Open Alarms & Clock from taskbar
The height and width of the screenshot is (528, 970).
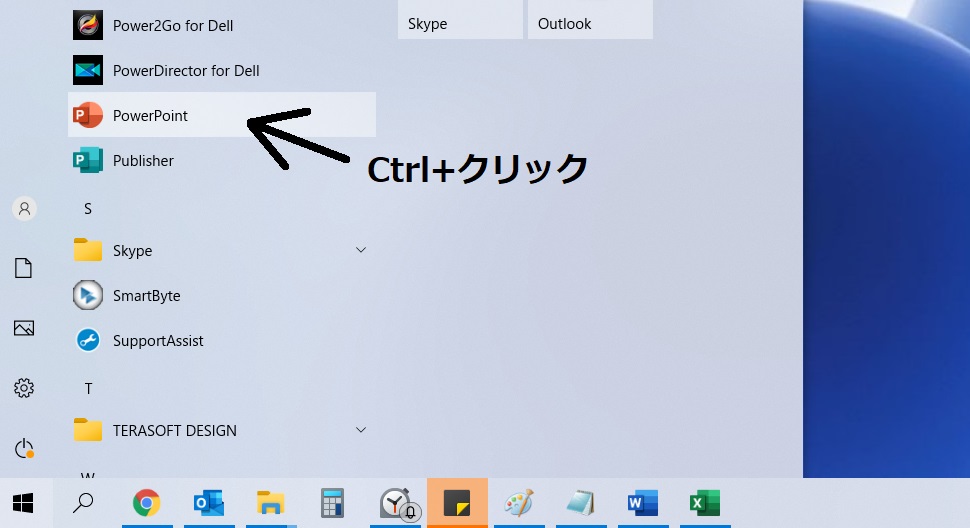[x=396, y=503]
